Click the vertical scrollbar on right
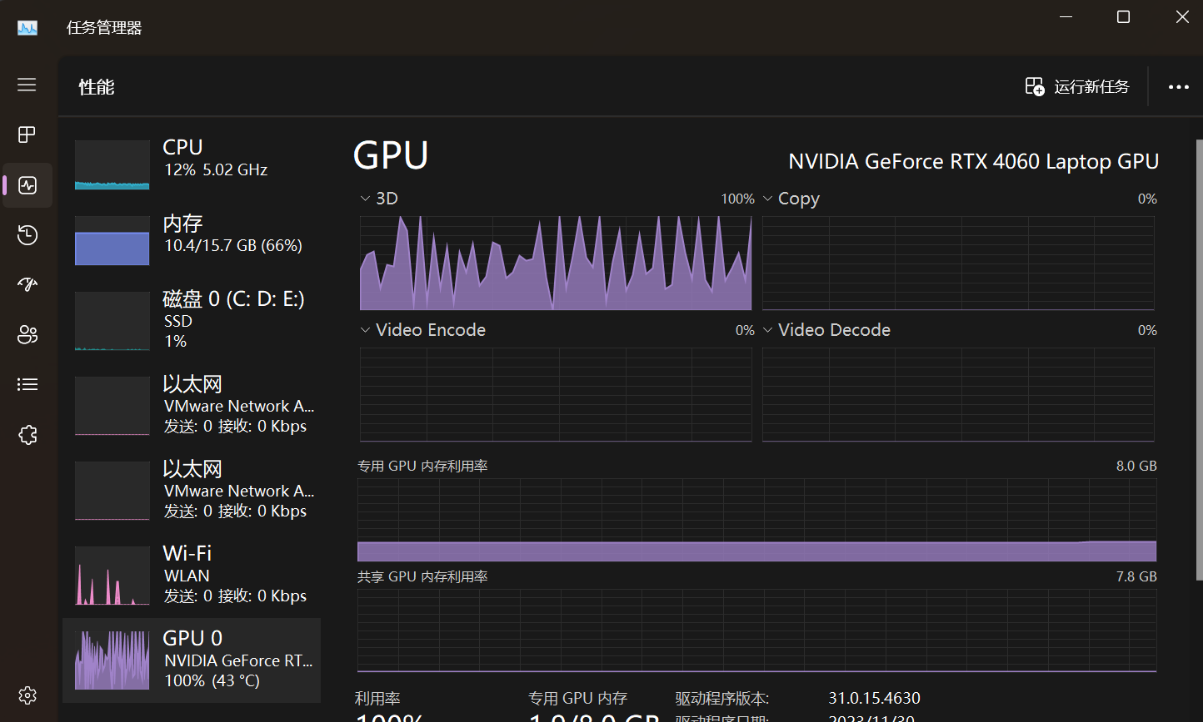Viewport: 1203px width, 722px height. [x=1198, y=360]
